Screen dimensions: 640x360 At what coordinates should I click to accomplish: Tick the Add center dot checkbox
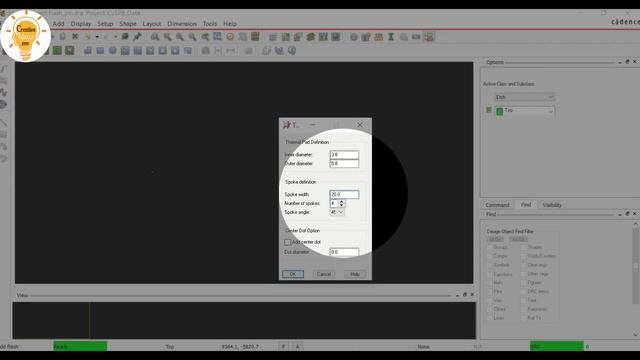pyautogui.click(x=287, y=242)
